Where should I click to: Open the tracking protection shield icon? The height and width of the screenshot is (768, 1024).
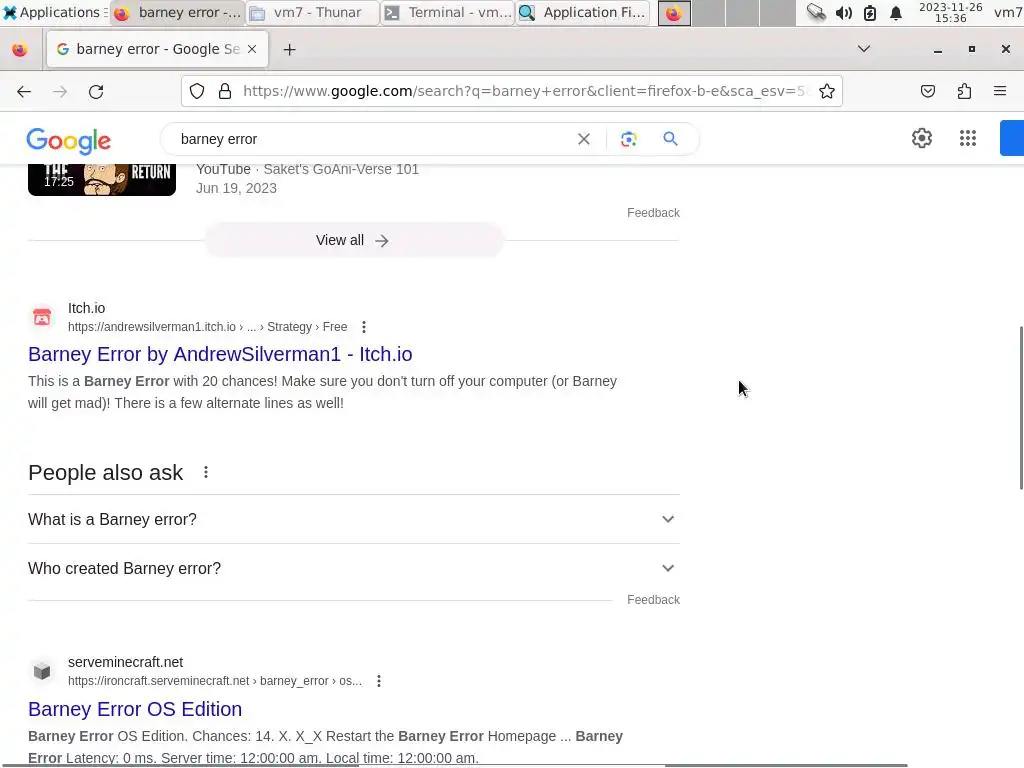[197, 91]
